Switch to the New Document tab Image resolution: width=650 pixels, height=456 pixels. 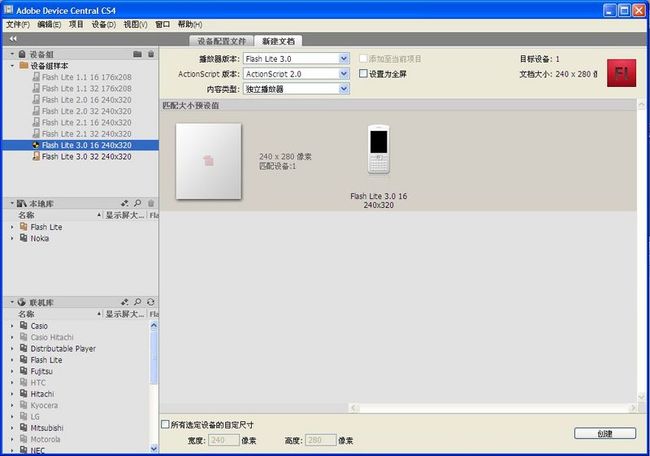[278, 41]
